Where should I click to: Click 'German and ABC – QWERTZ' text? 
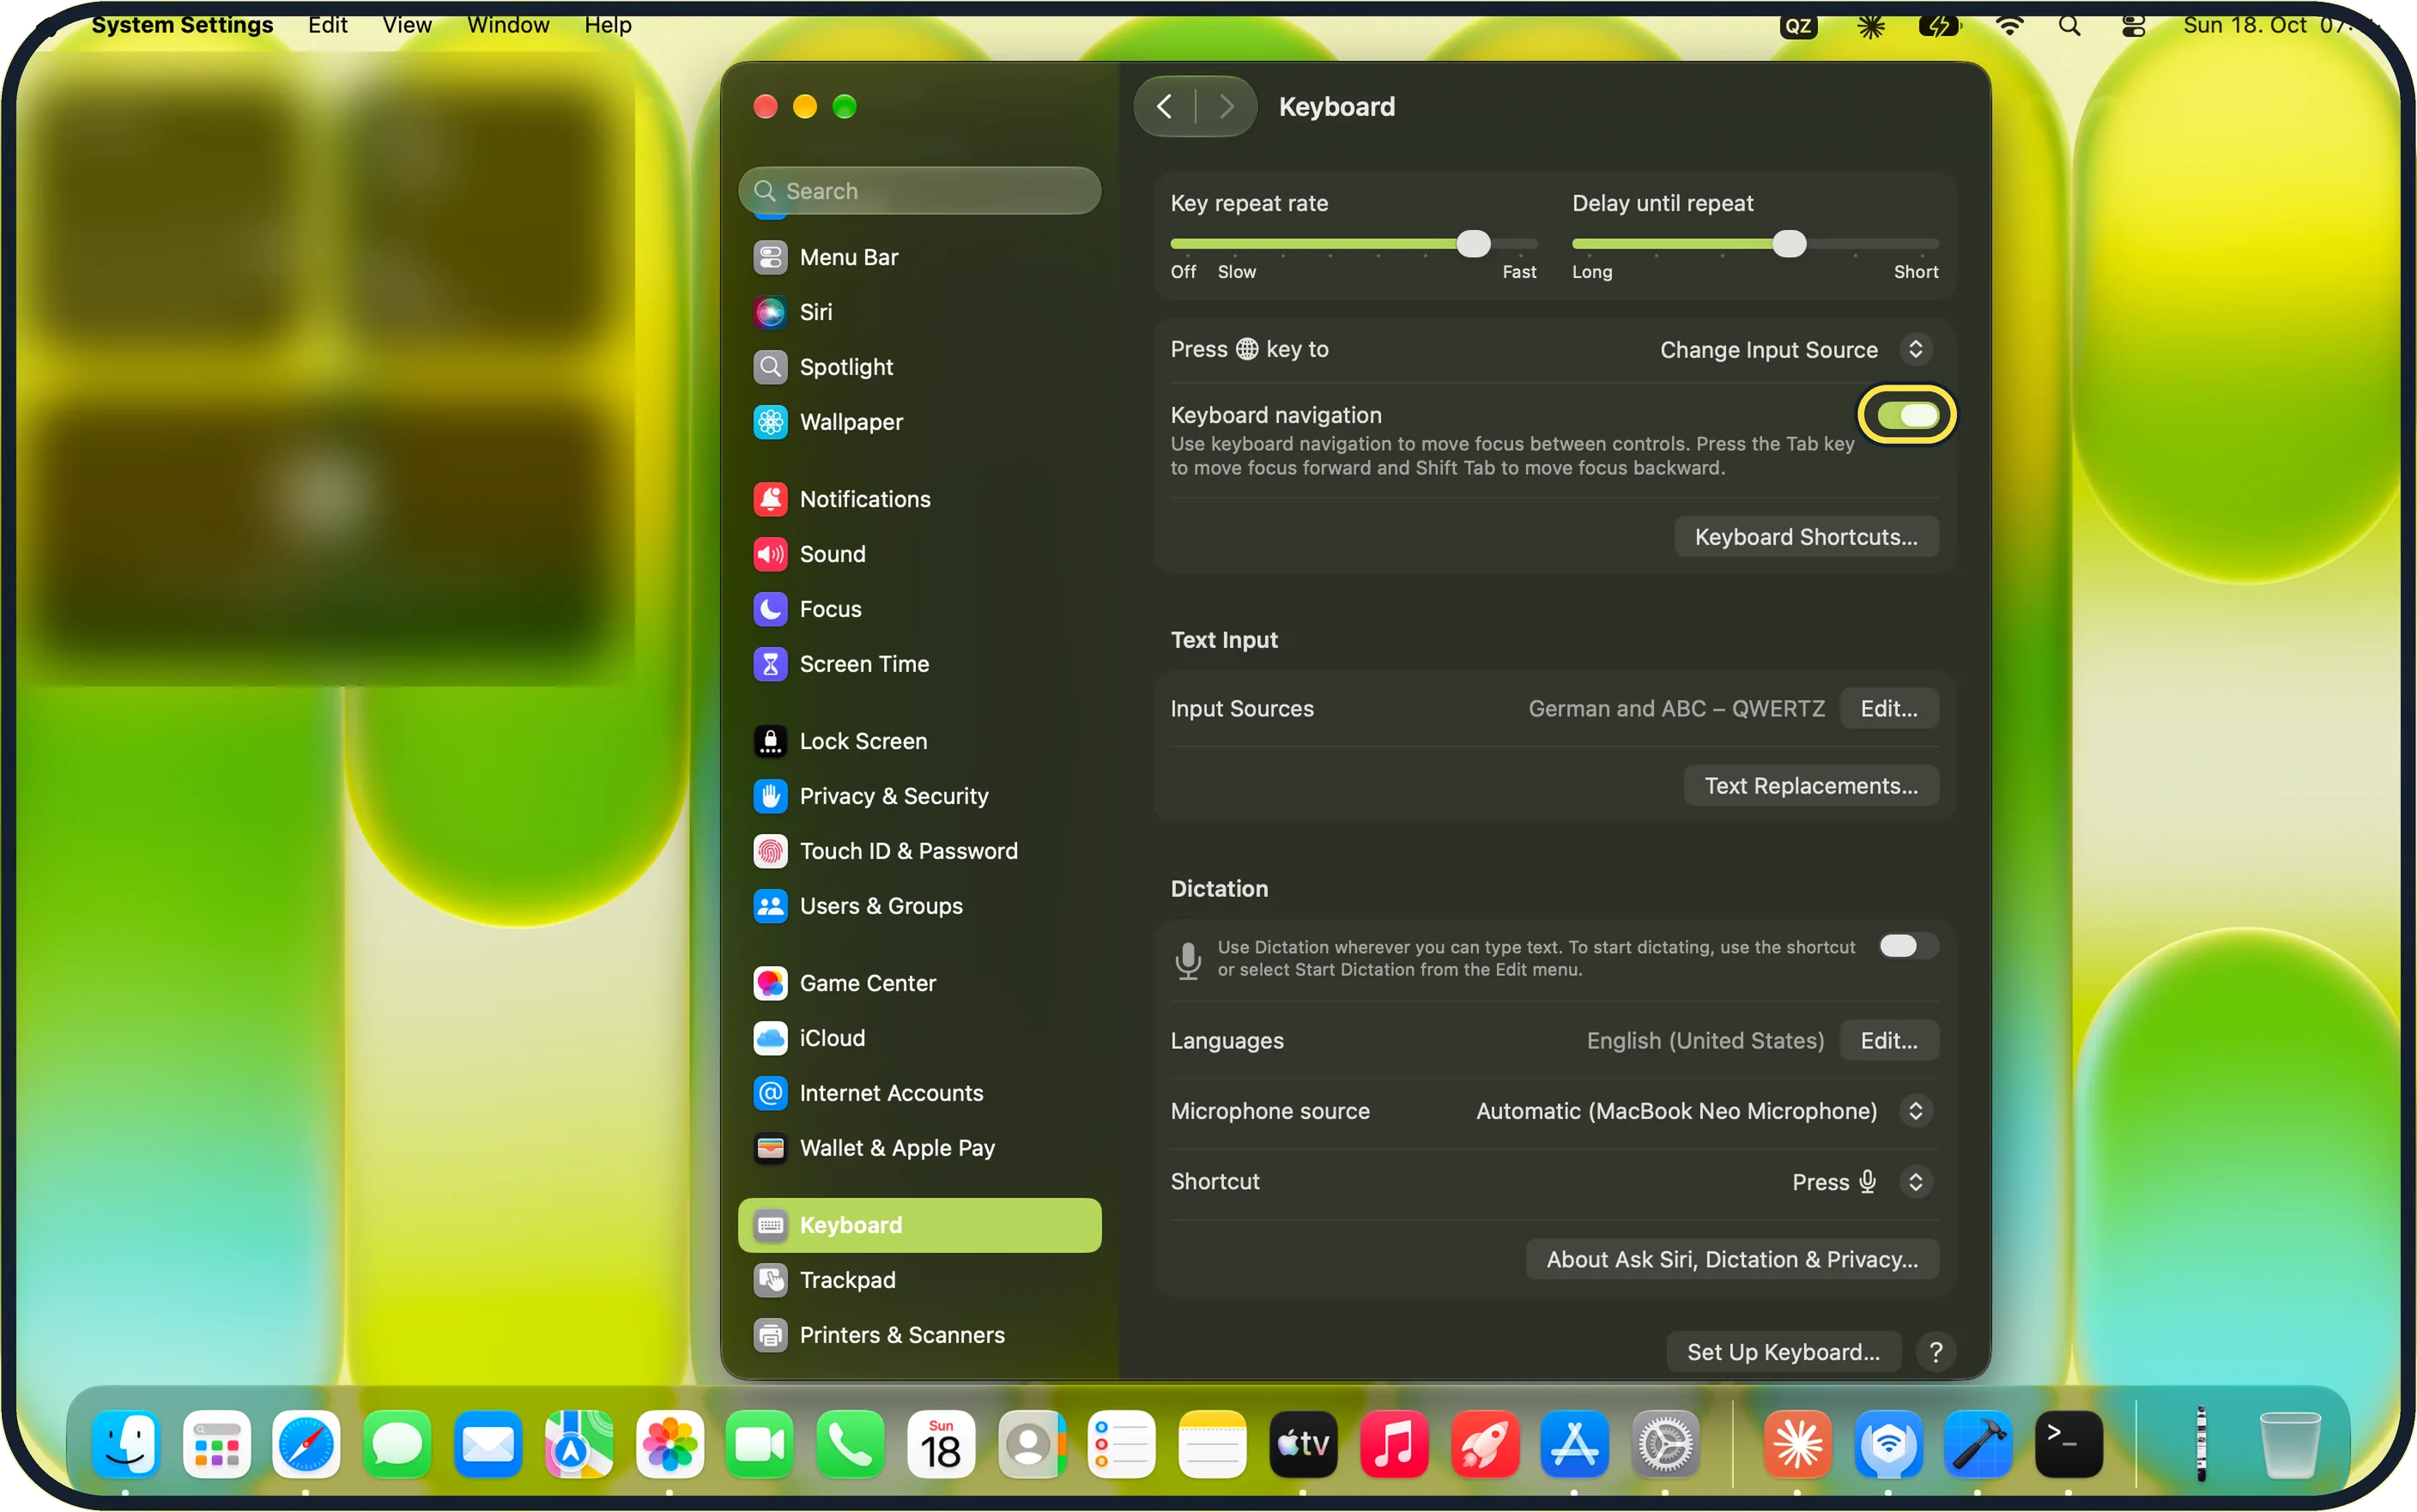[1676, 709]
